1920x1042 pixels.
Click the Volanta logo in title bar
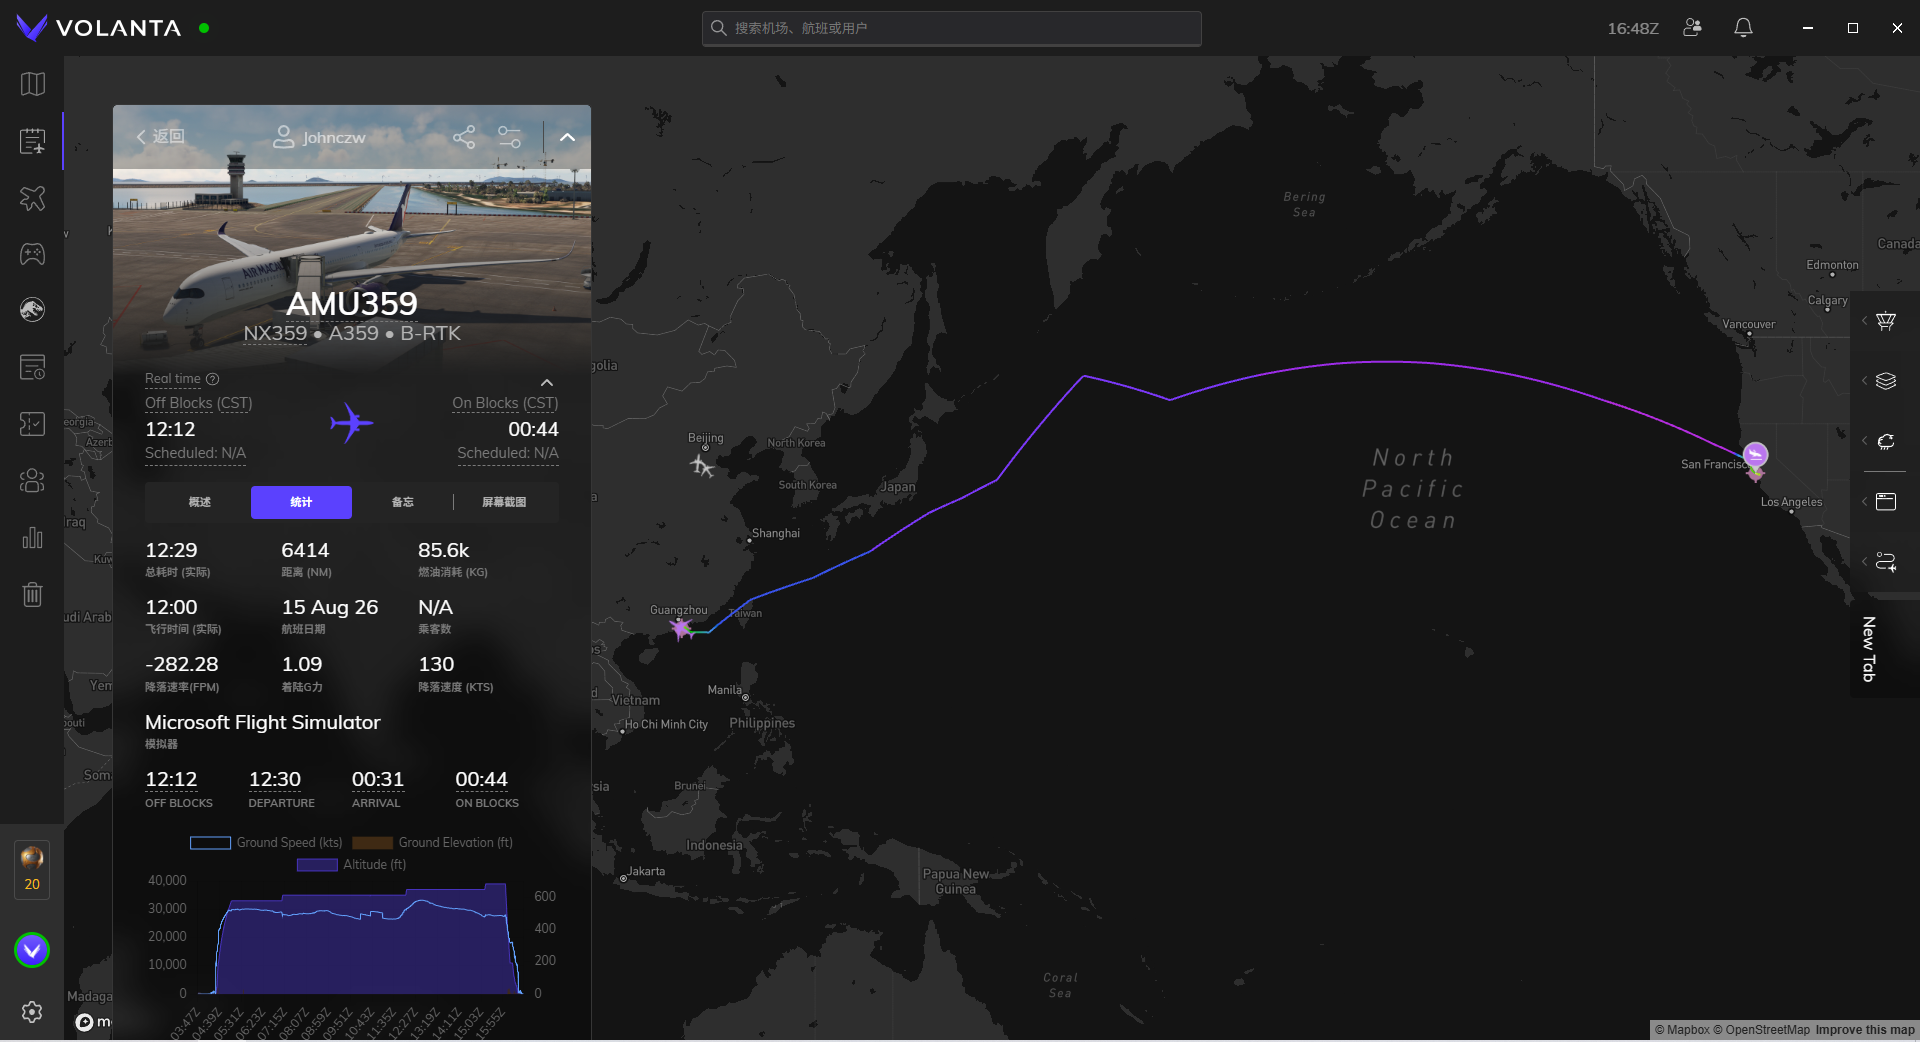click(x=99, y=28)
